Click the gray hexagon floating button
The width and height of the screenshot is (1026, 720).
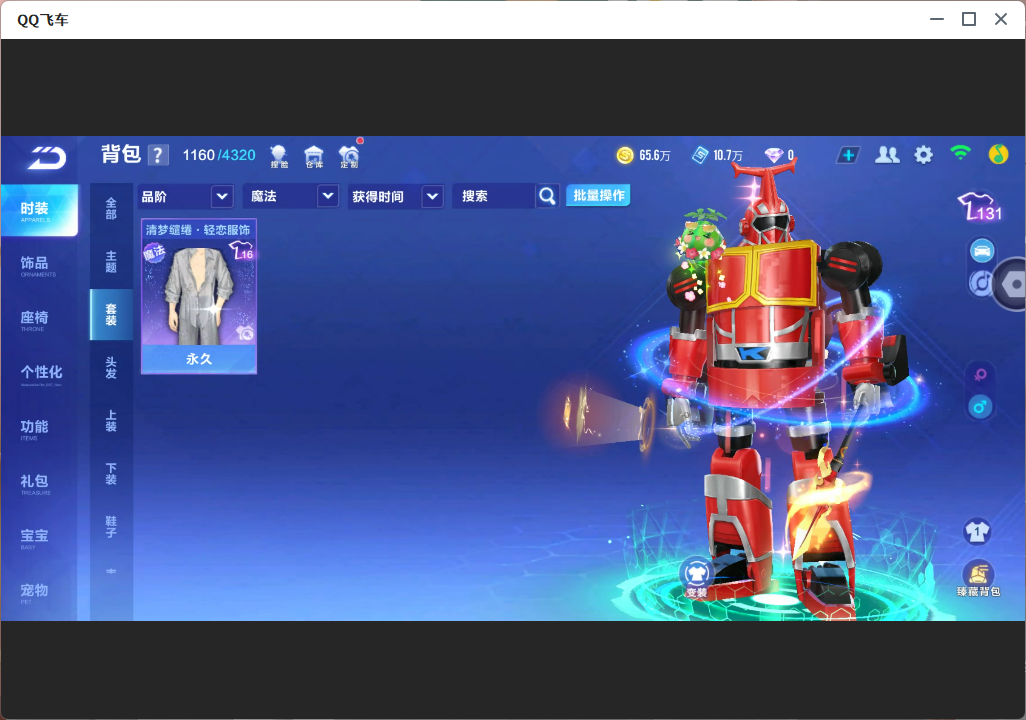tap(1011, 284)
